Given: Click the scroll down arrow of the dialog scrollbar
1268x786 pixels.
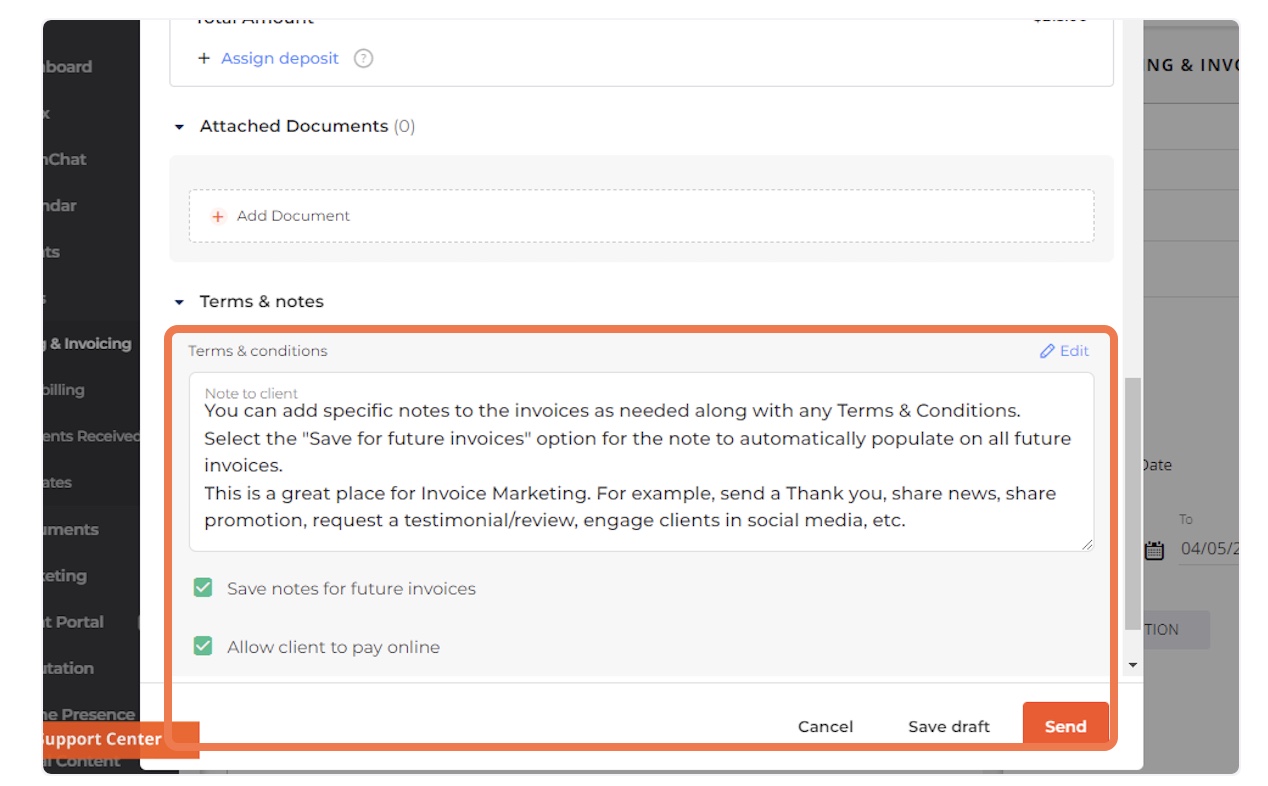Looking at the screenshot, I should (1133, 665).
